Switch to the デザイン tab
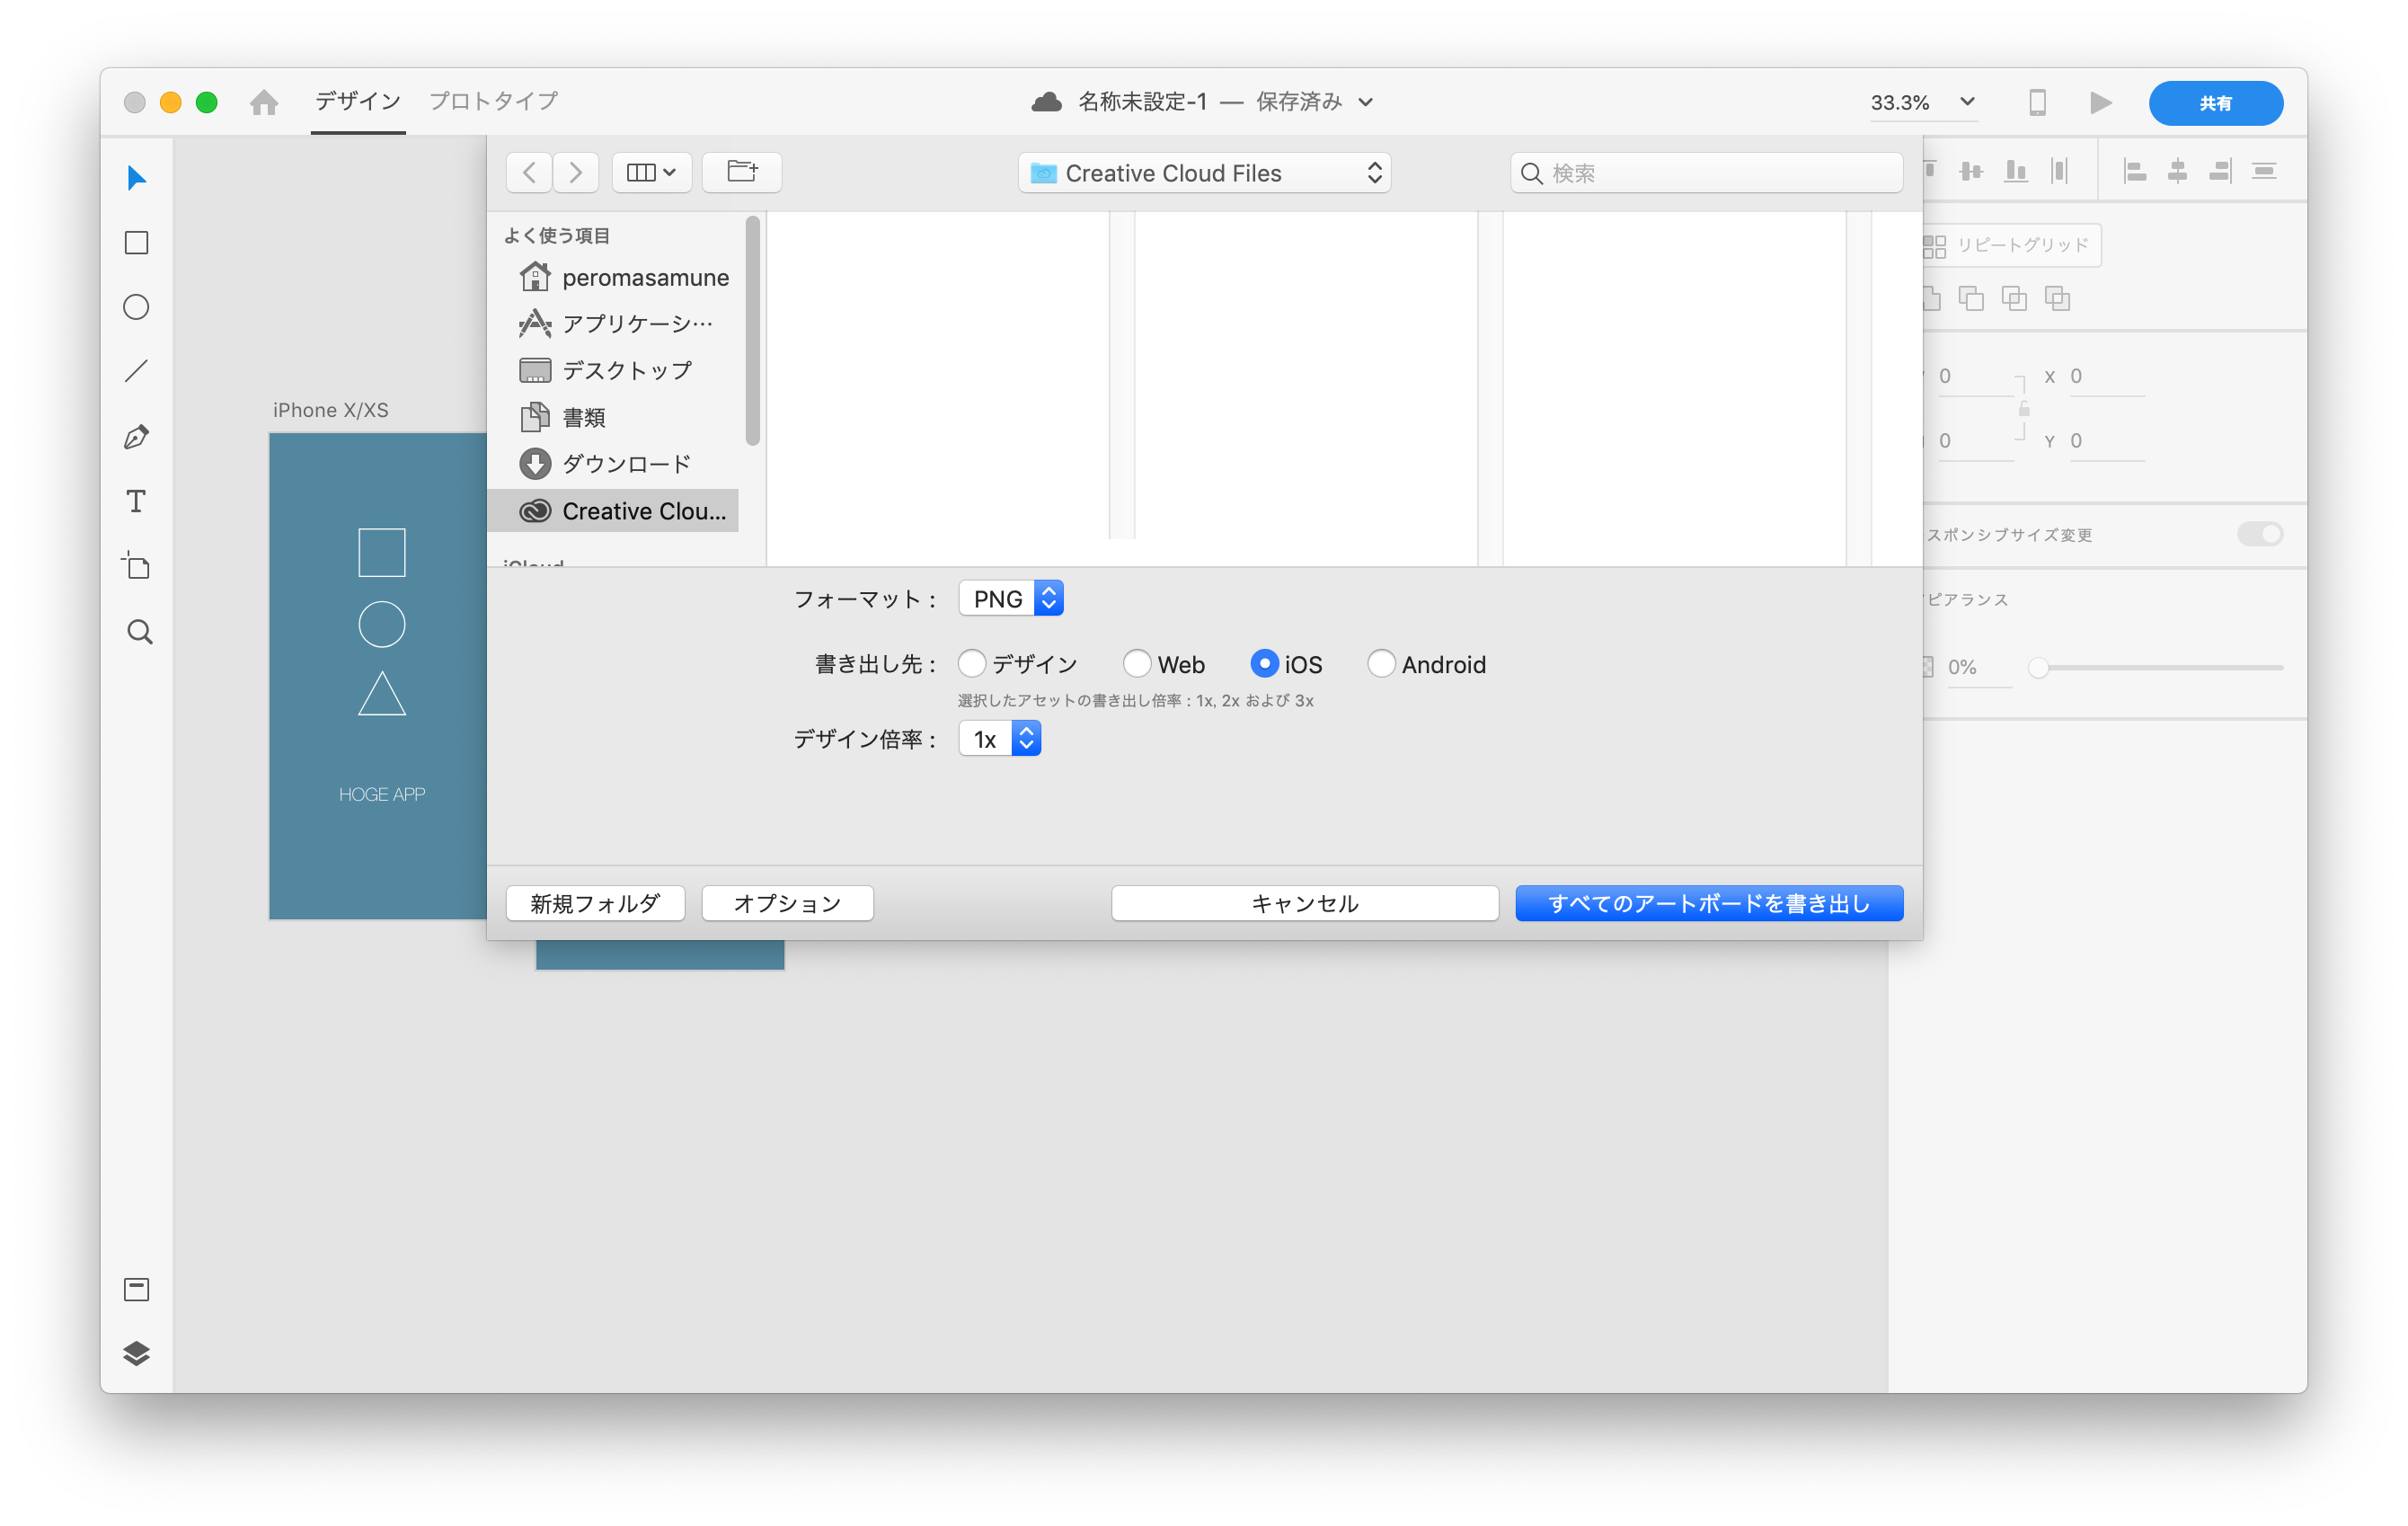This screenshot has height=1526, width=2408. click(358, 101)
